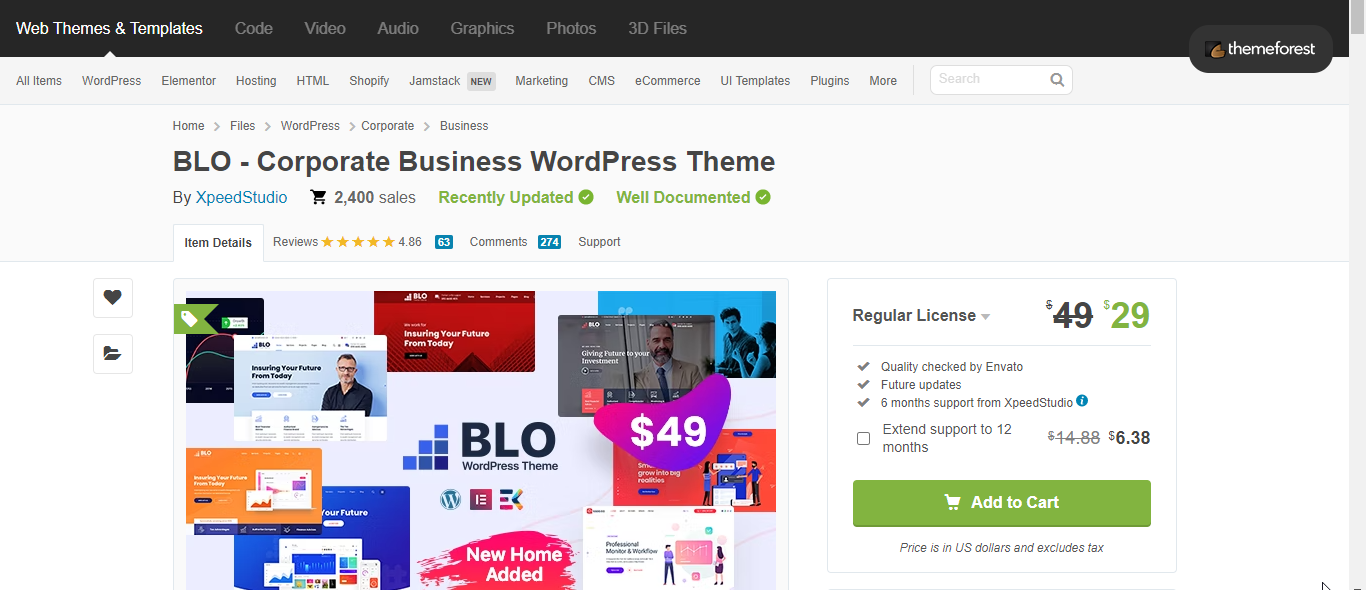Click the Recently Updated checkmark badge
The width and height of the screenshot is (1366, 590).
(x=586, y=197)
